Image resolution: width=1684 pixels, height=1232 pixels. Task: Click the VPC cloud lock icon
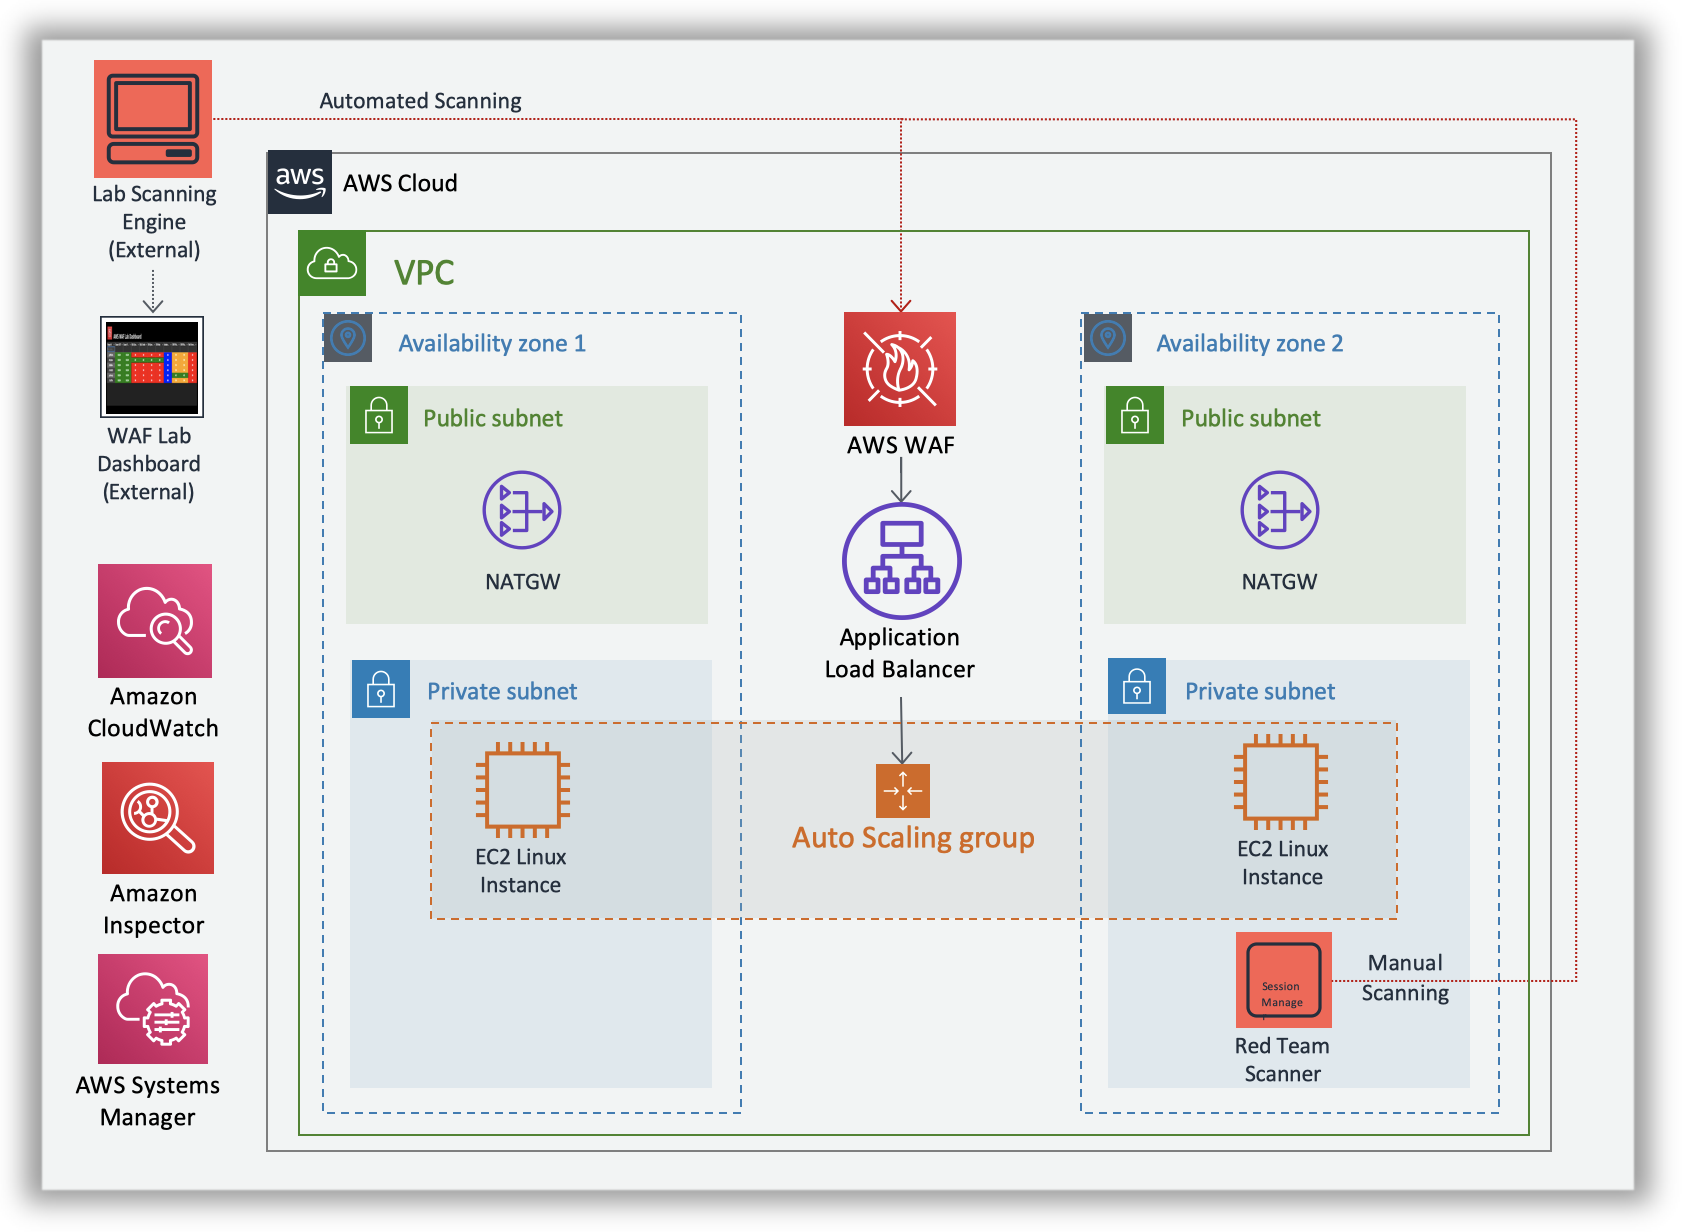coord(333,264)
